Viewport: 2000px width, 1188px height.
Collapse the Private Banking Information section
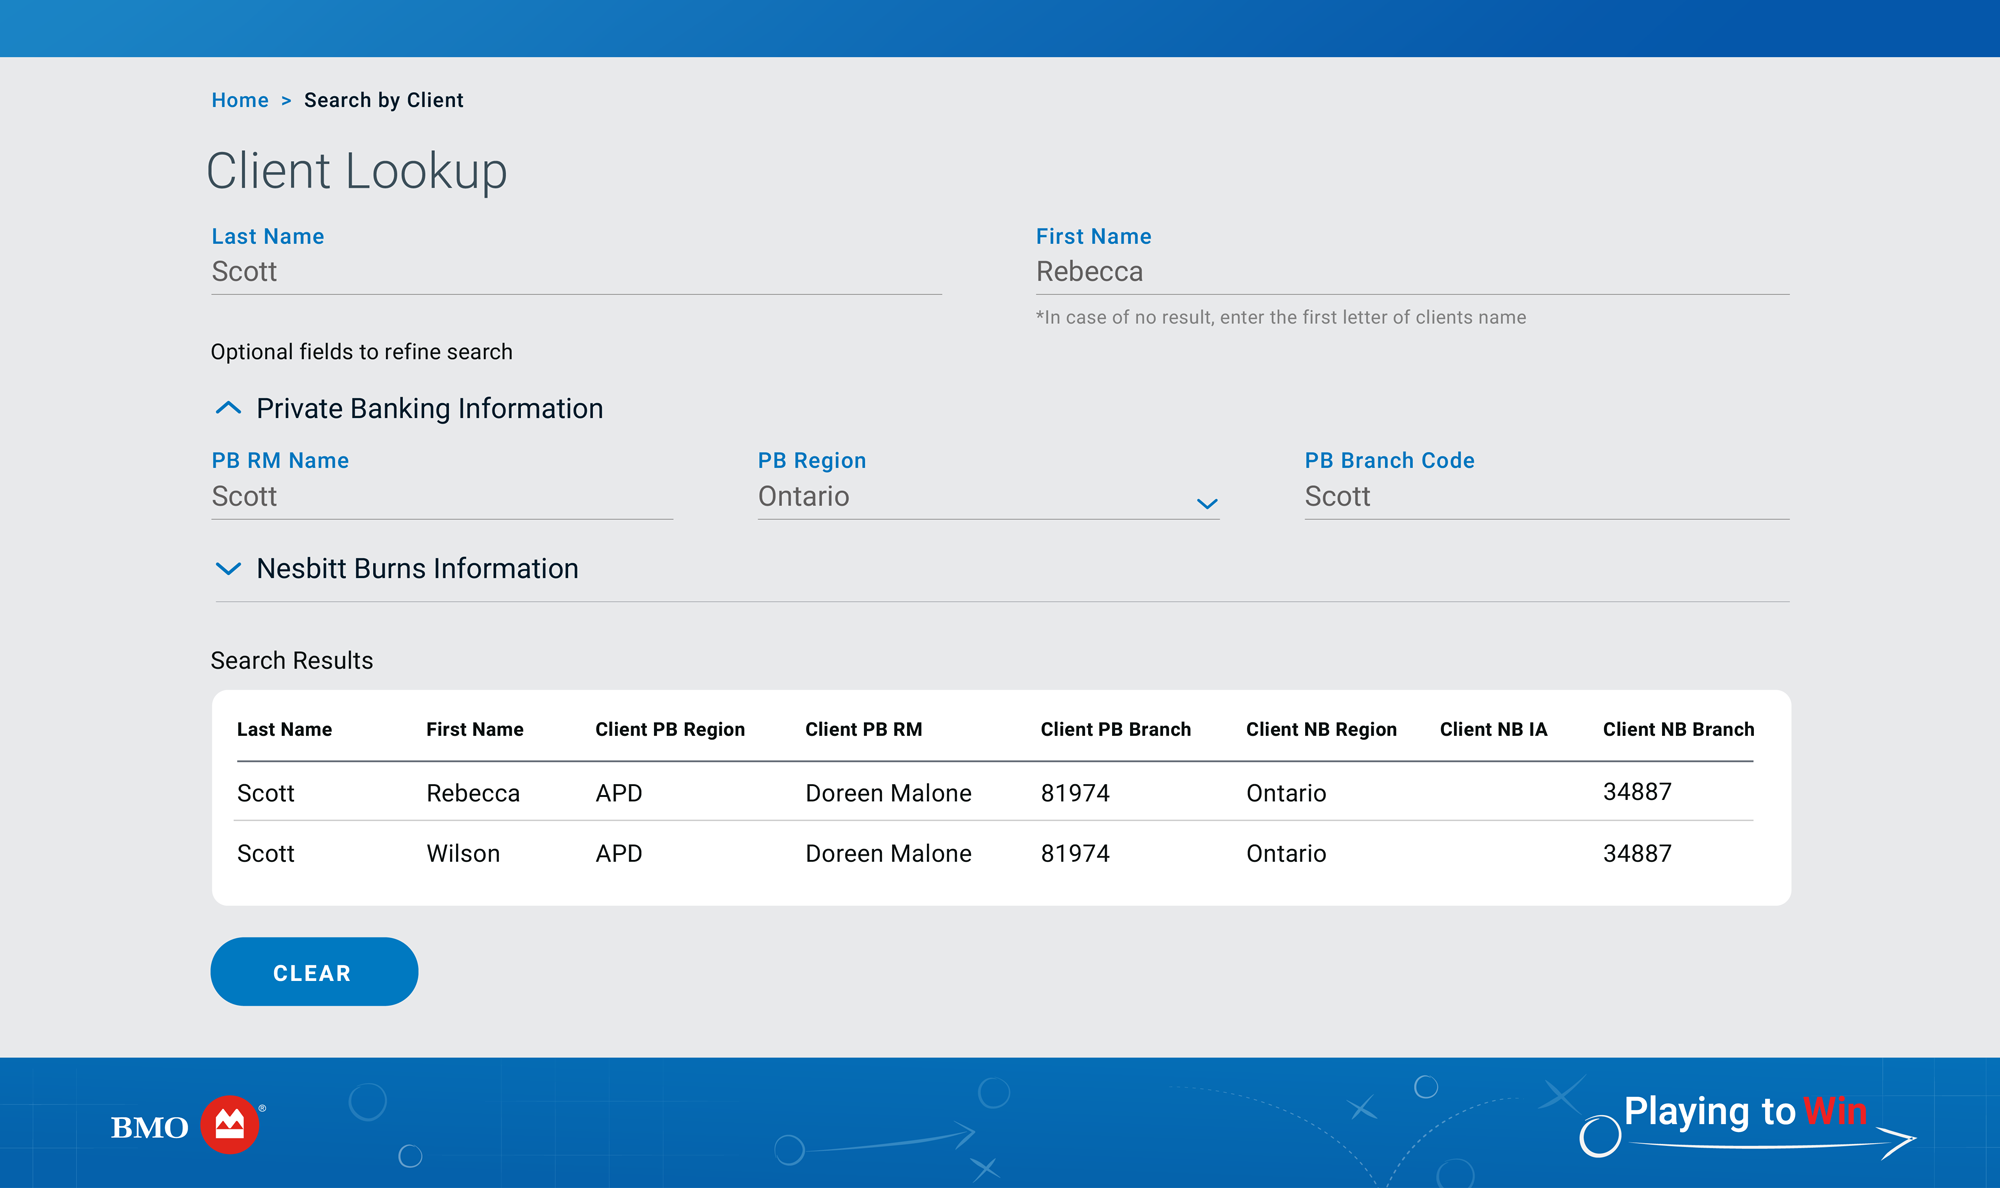point(228,408)
